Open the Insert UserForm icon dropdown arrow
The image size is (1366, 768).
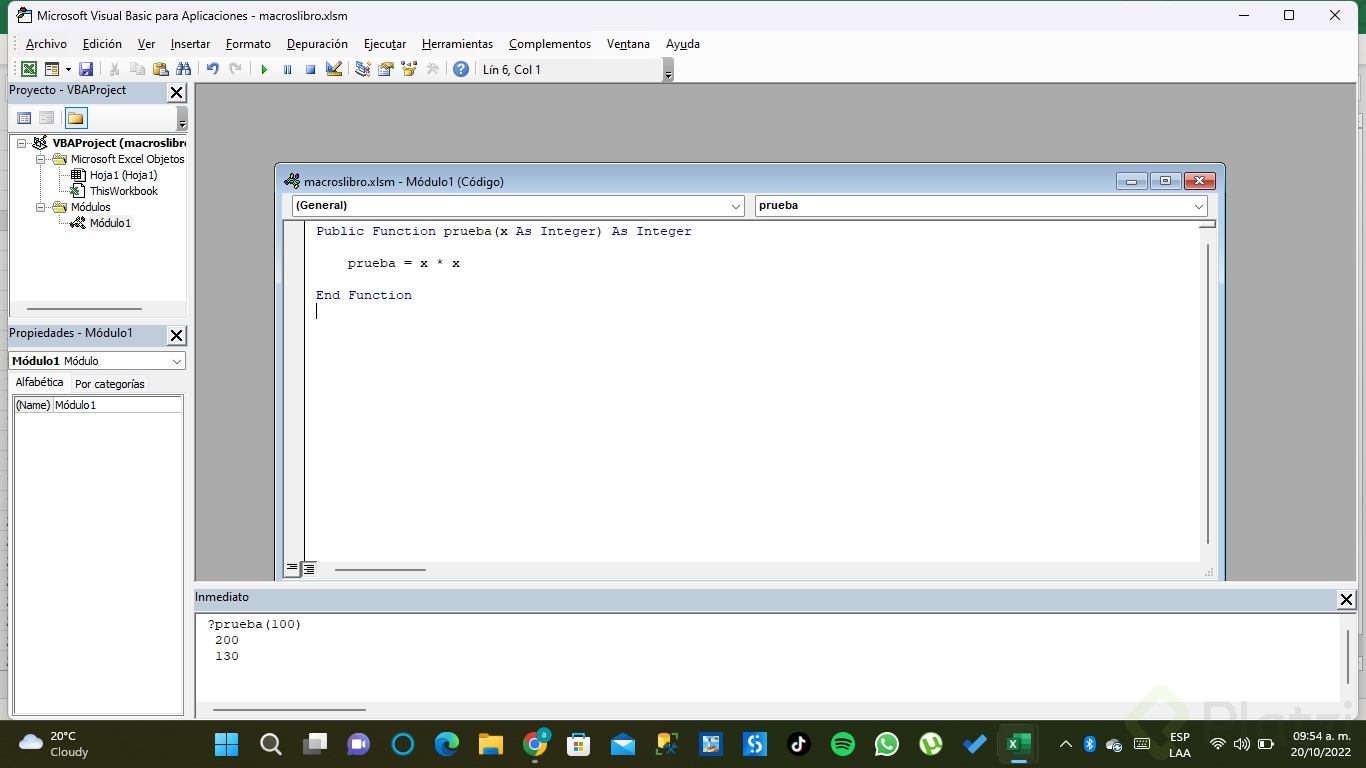(x=68, y=69)
